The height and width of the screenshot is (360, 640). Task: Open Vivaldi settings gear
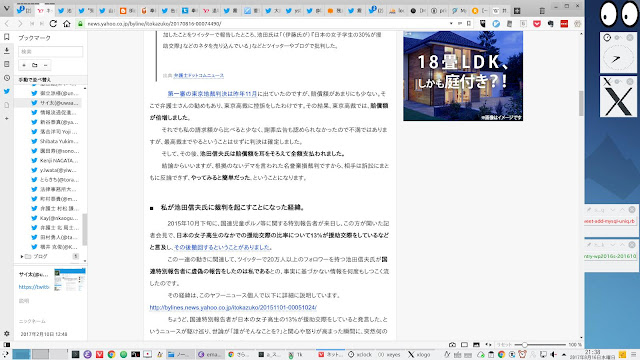(7, 333)
